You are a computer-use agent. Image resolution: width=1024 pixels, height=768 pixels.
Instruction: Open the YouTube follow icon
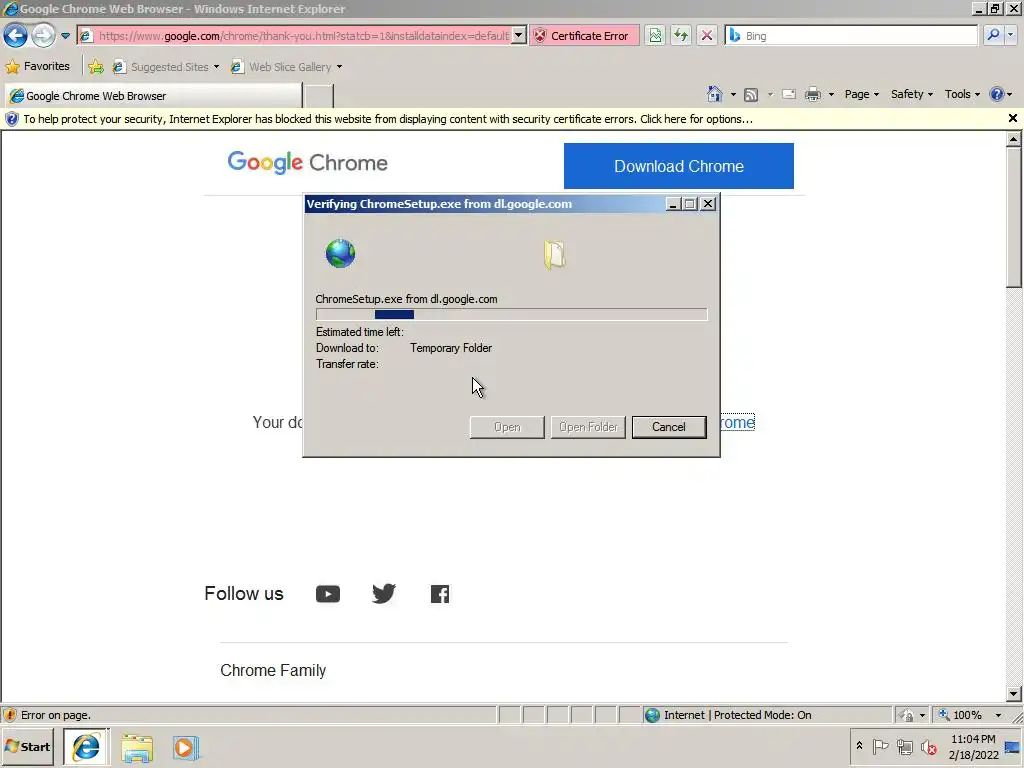pos(328,594)
